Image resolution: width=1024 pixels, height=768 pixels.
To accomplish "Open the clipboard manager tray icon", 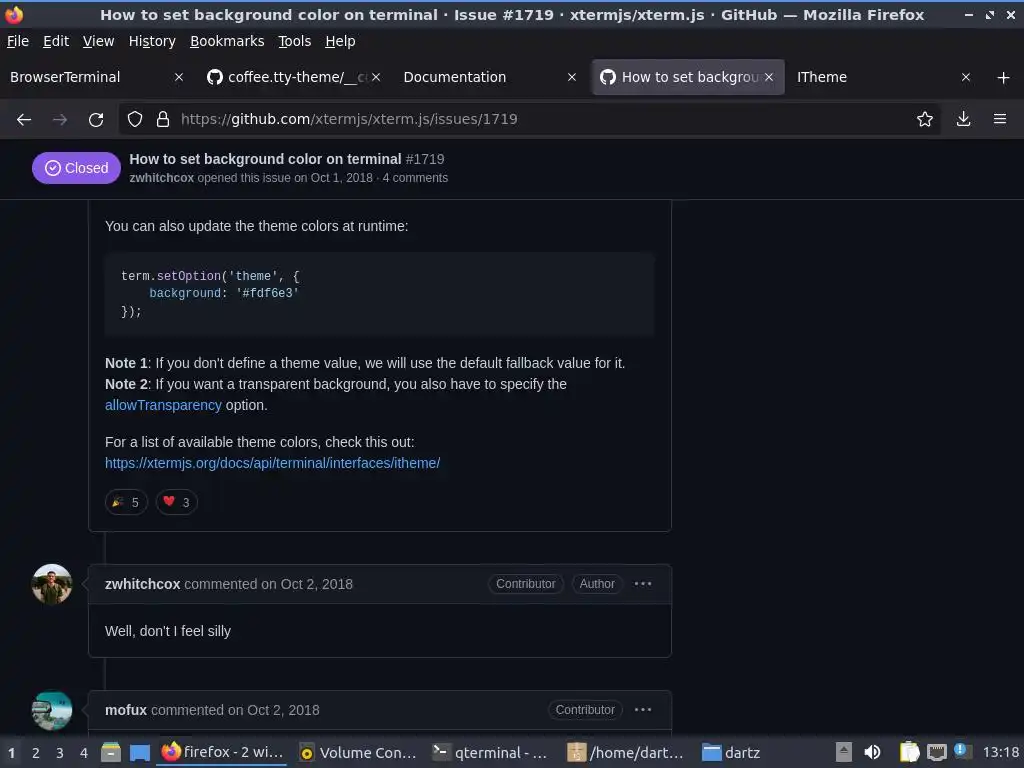I will tap(909, 752).
